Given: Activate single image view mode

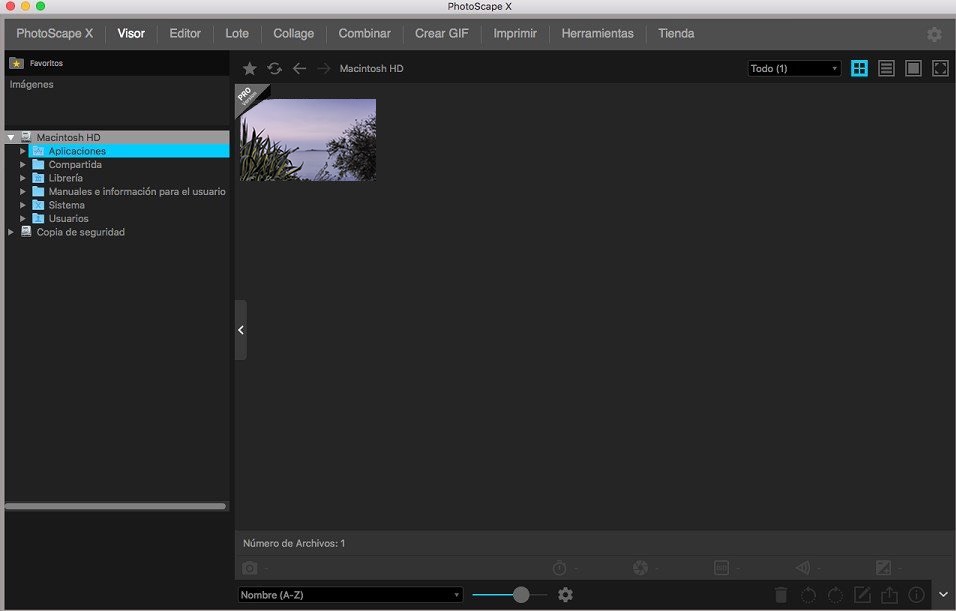Looking at the screenshot, I should tap(913, 68).
